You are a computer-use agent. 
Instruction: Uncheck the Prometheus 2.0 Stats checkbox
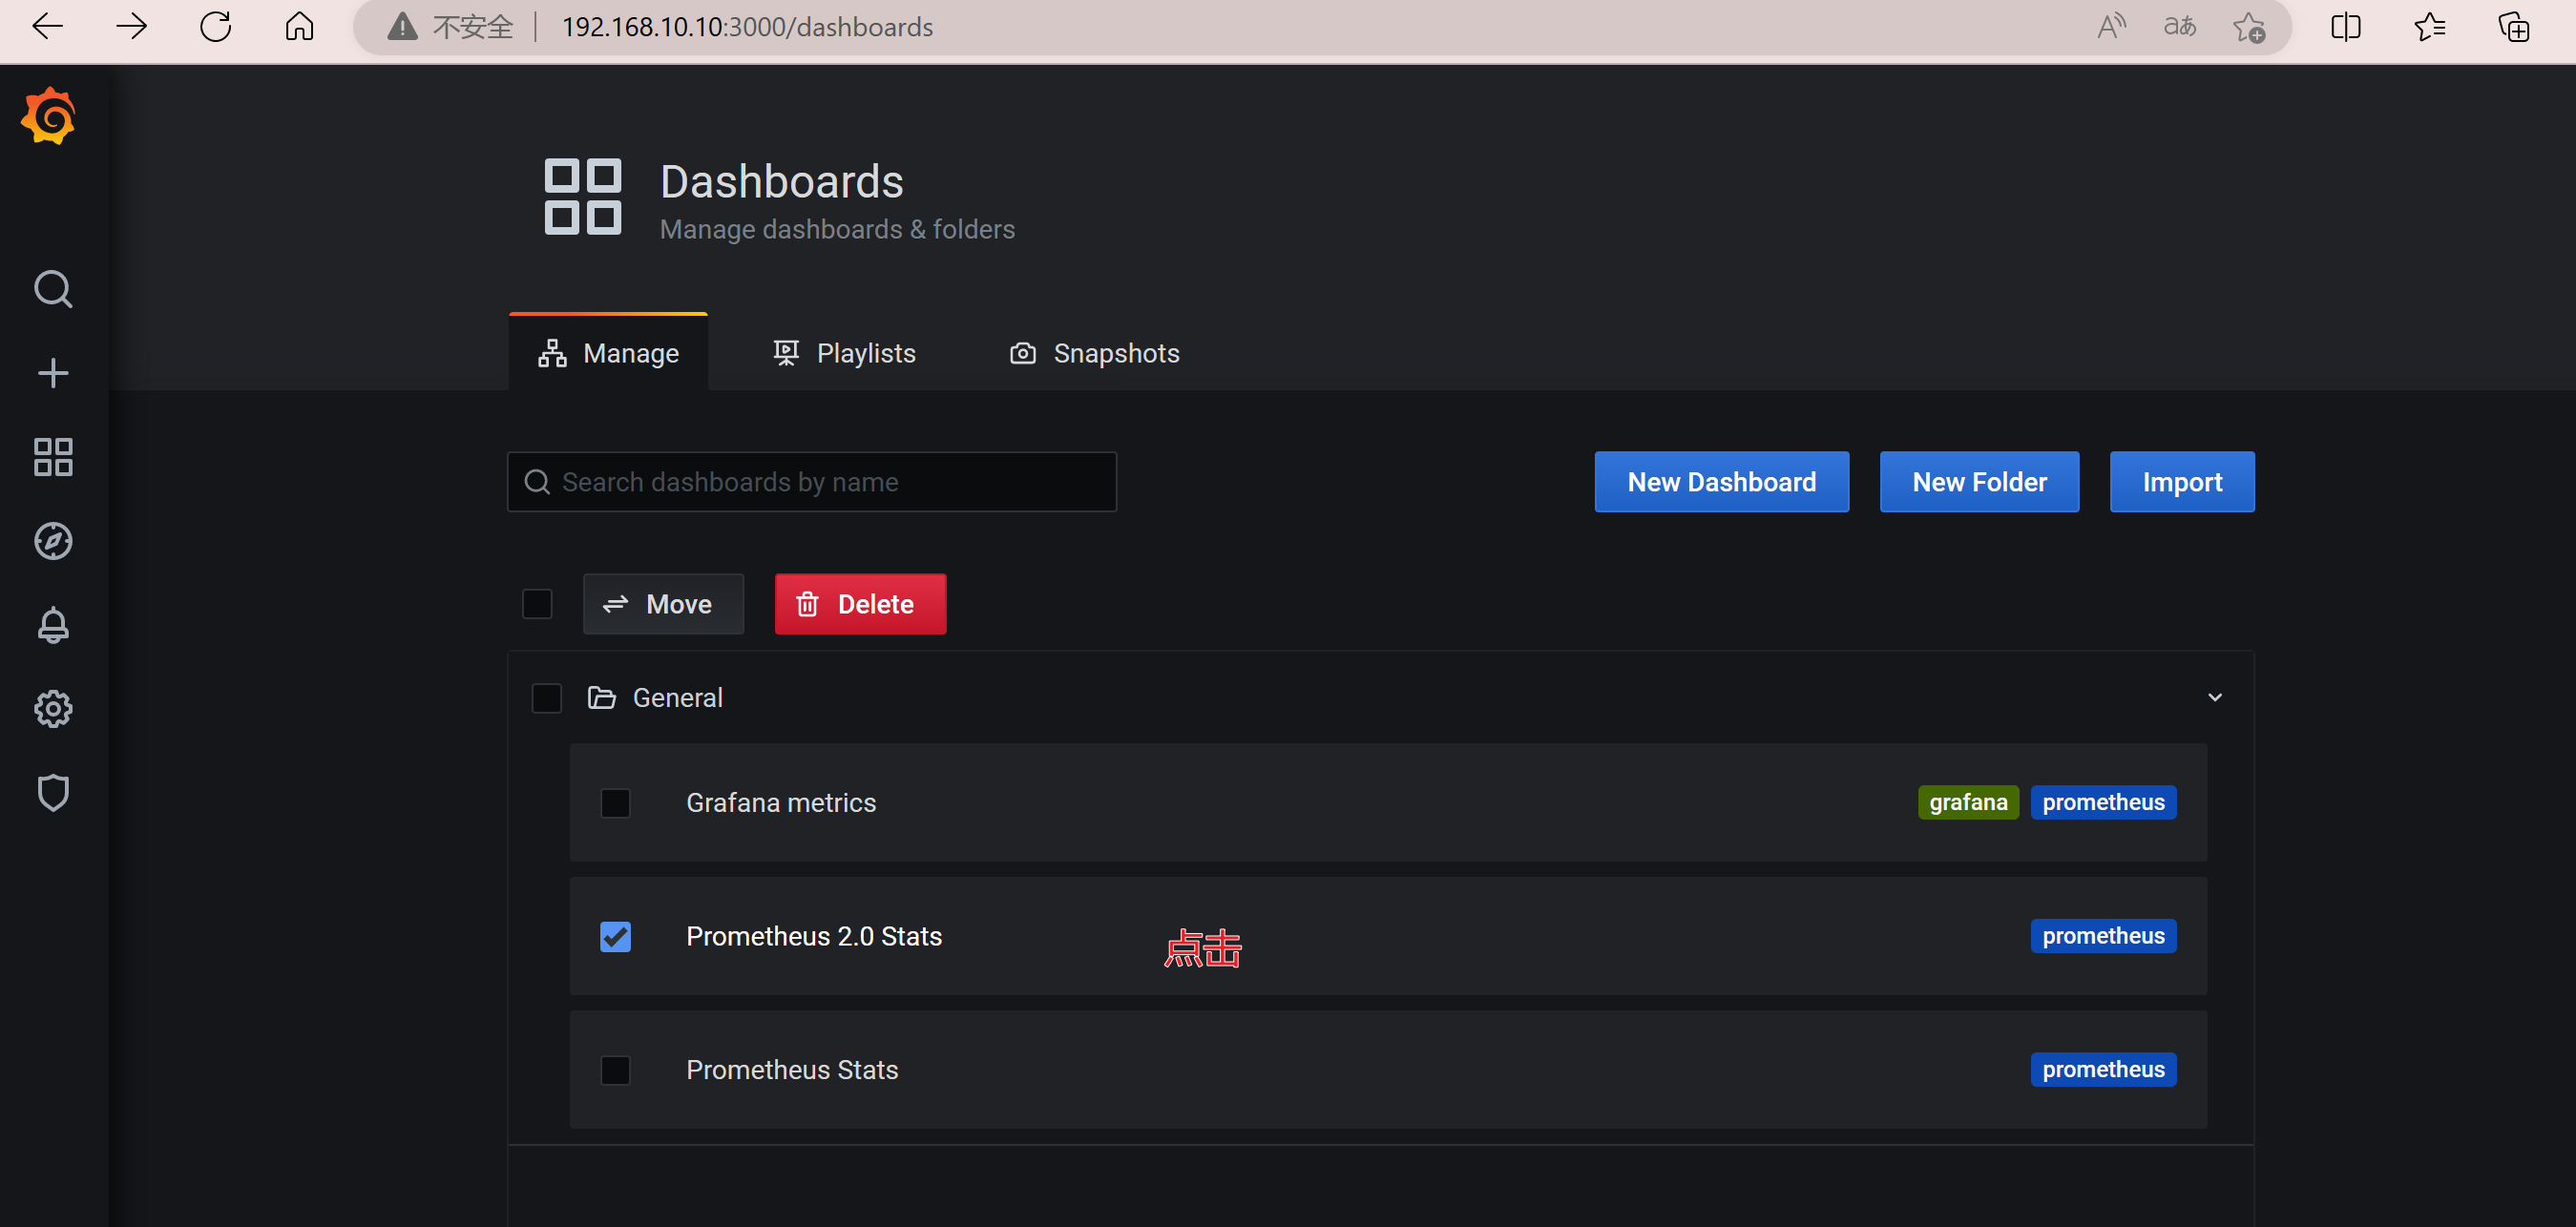pyautogui.click(x=615, y=937)
